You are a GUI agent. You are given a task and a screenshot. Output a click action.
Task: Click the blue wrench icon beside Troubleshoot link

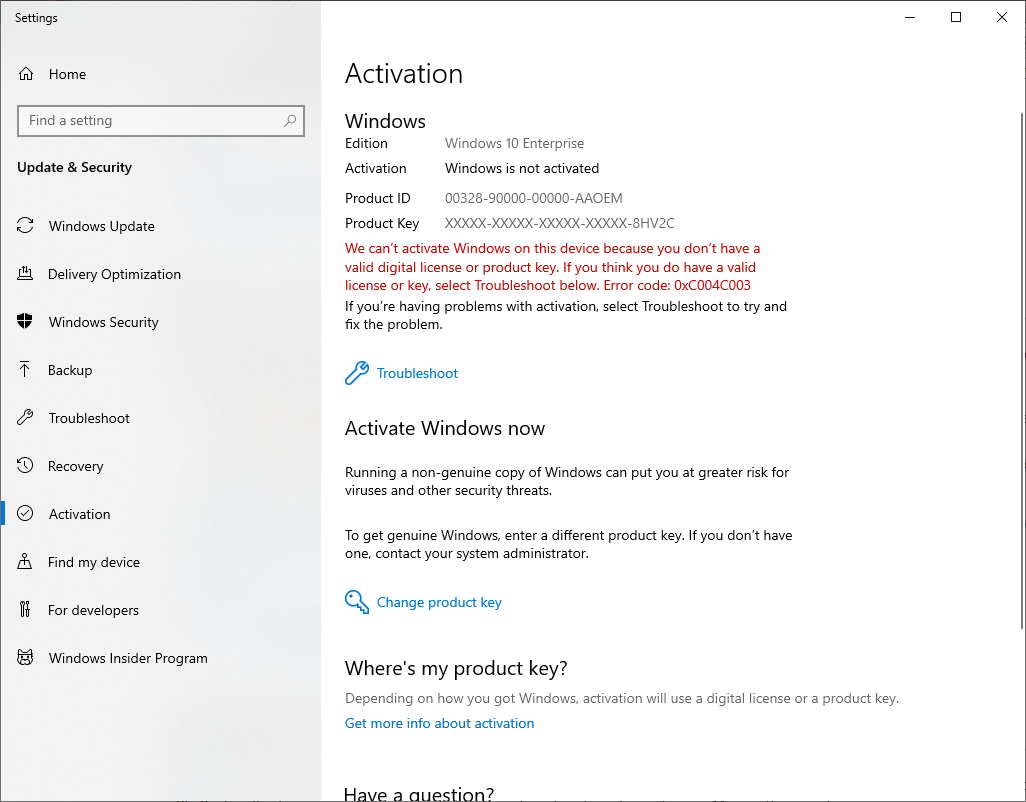click(357, 373)
